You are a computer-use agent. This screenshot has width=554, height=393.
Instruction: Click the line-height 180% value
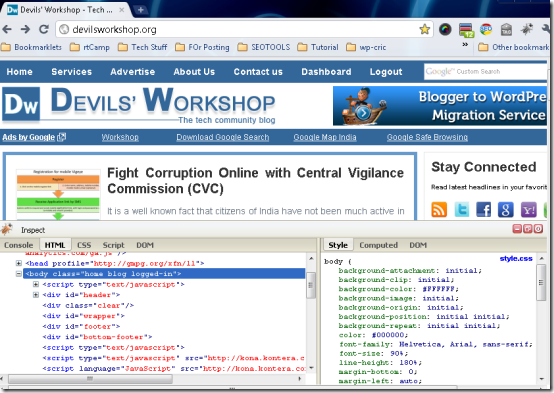point(408,363)
